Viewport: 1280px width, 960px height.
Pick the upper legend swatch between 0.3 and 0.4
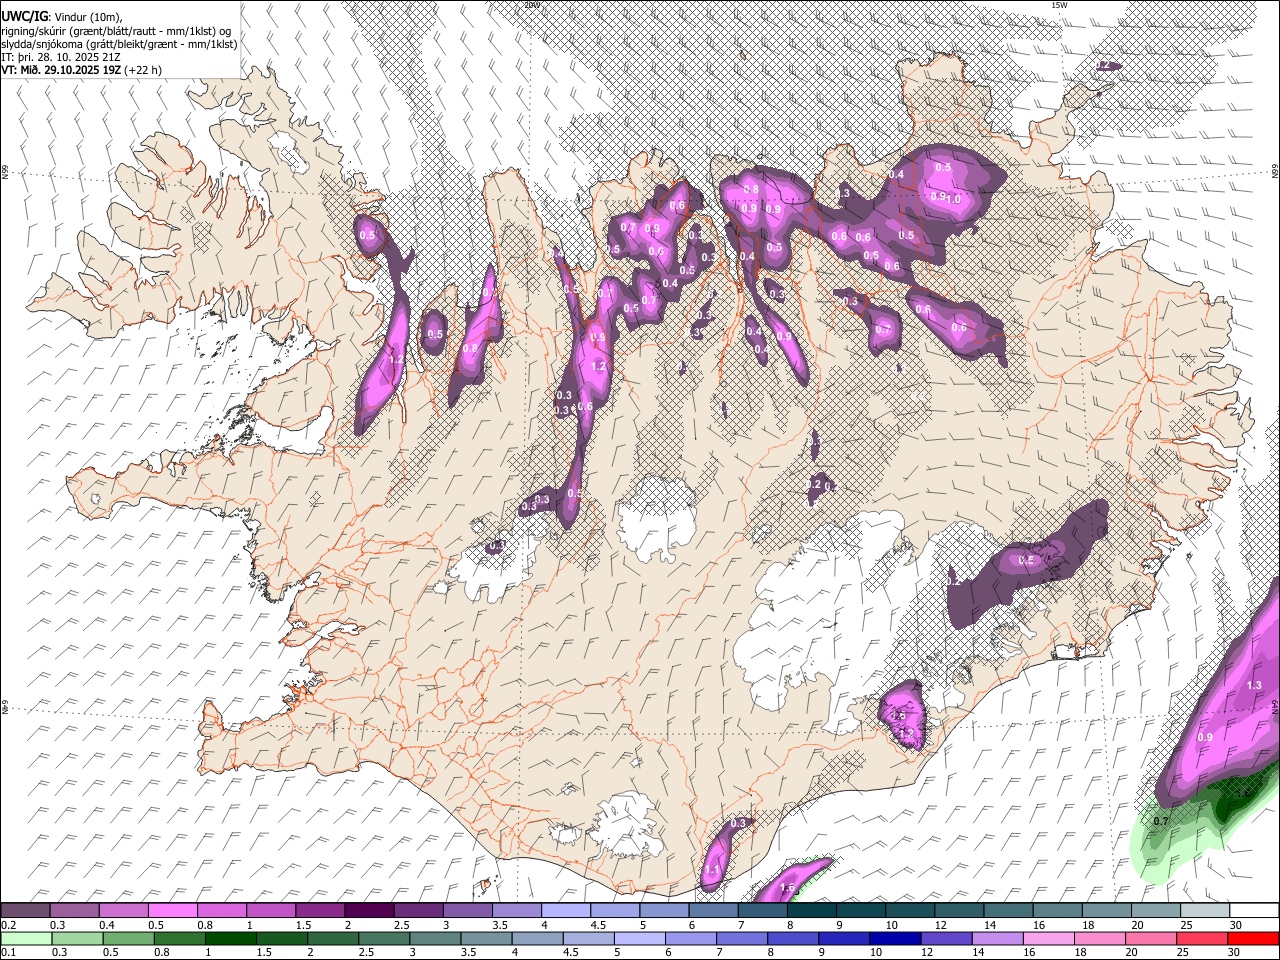74,910
